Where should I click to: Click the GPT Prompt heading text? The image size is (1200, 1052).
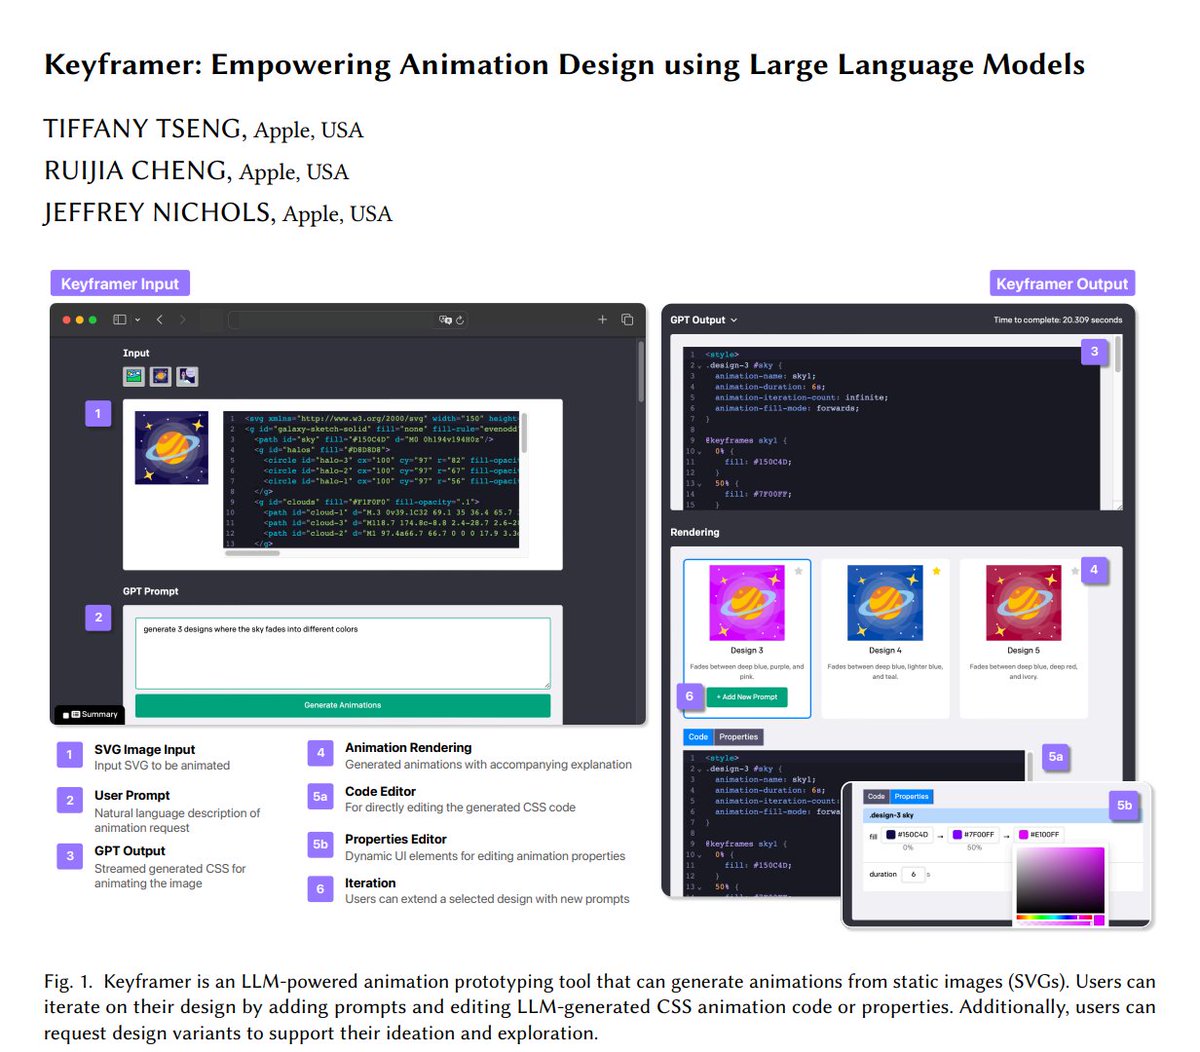151,591
